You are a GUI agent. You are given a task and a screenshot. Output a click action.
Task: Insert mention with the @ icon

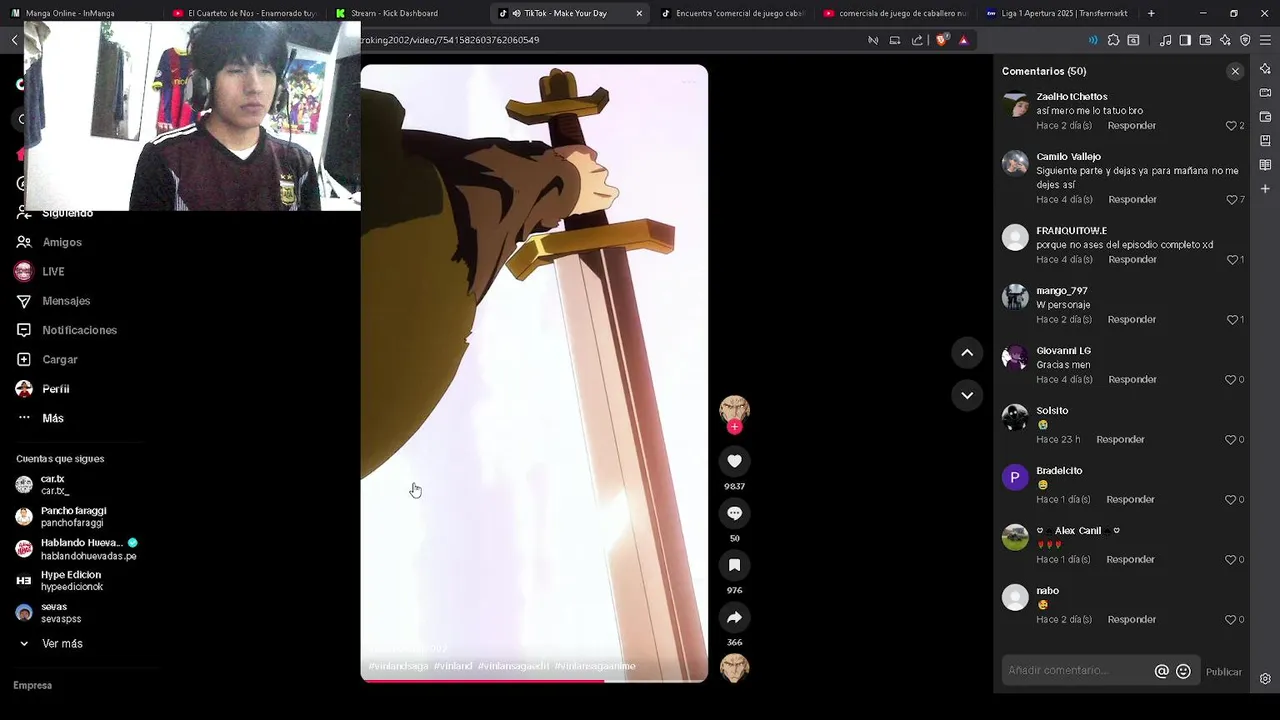point(1161,672)
